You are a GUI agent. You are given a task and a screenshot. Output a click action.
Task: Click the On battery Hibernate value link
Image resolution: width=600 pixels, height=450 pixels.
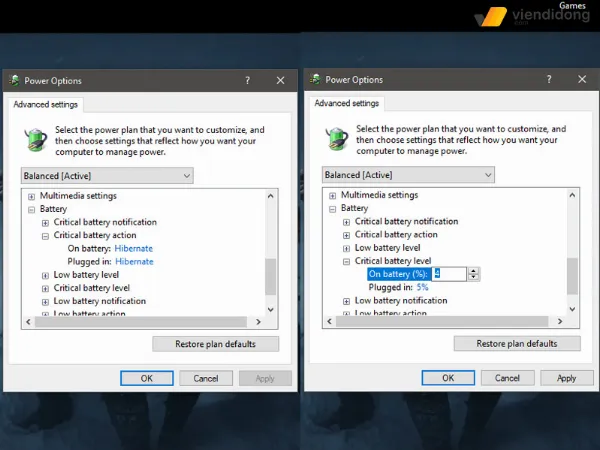133,248
